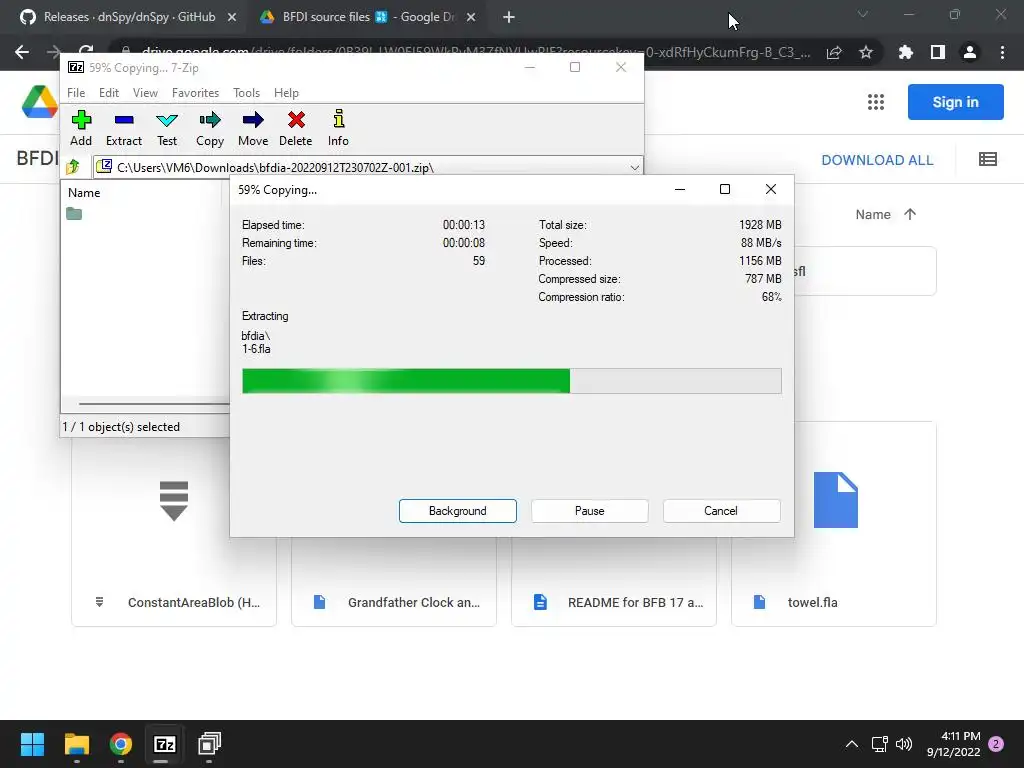This screenshot has height=768, width=1024.
Task: Click the 7-Zip archive path field
Action: [367, 168]
